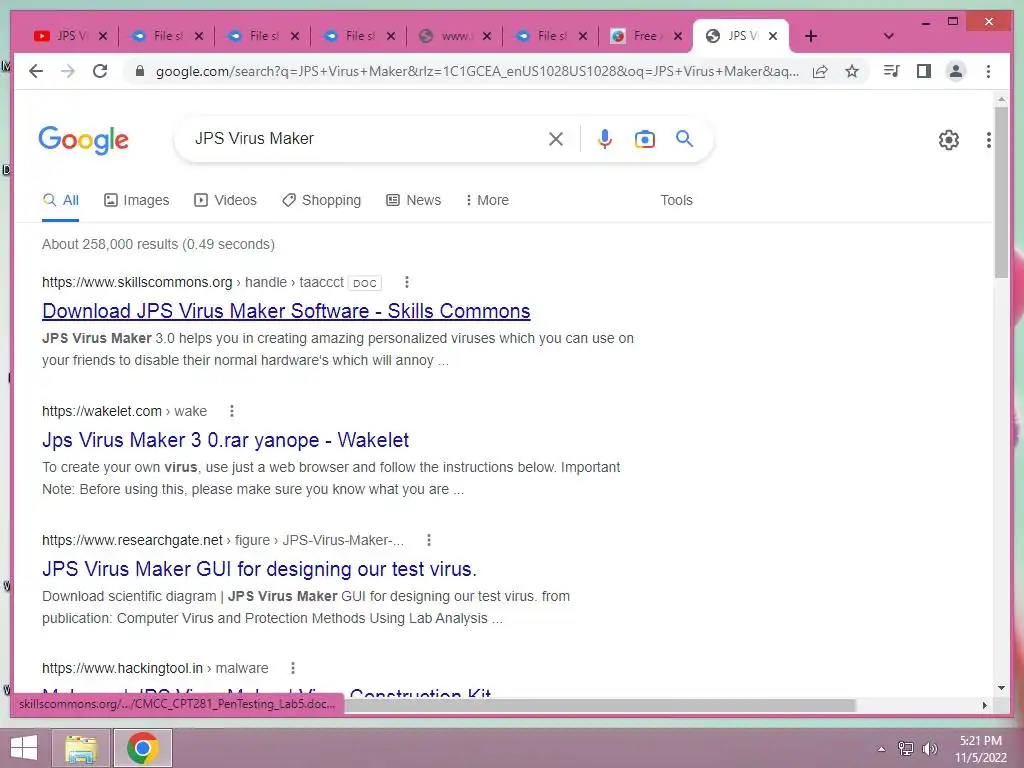Open Download JPS Virus Maker Software link

(x=286, y=311)
